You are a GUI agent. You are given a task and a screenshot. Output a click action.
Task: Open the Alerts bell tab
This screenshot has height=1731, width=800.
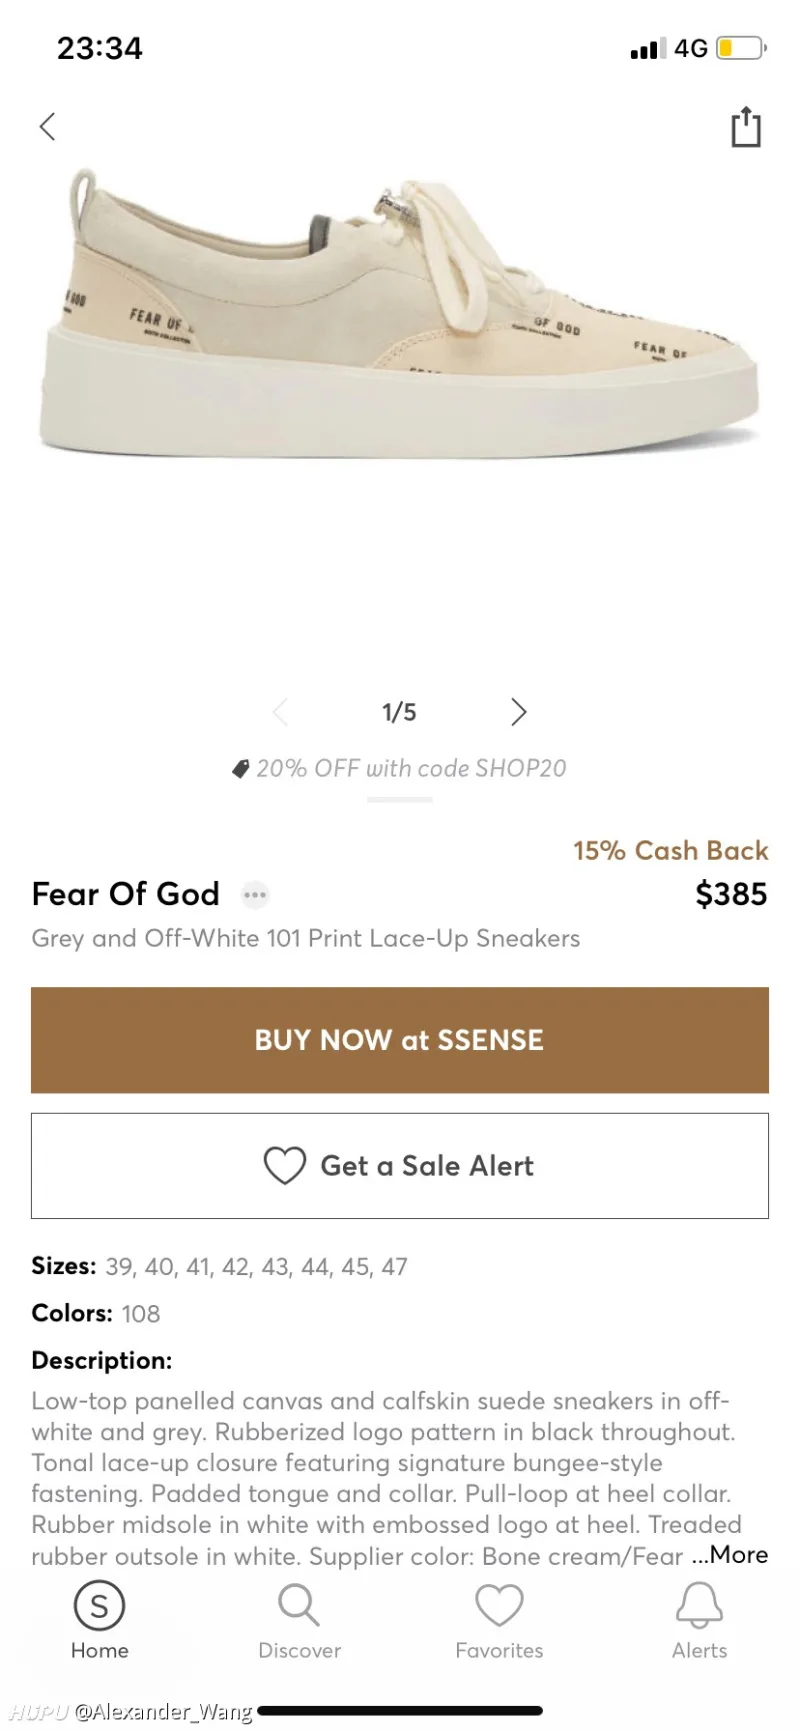pos(699,1622)
